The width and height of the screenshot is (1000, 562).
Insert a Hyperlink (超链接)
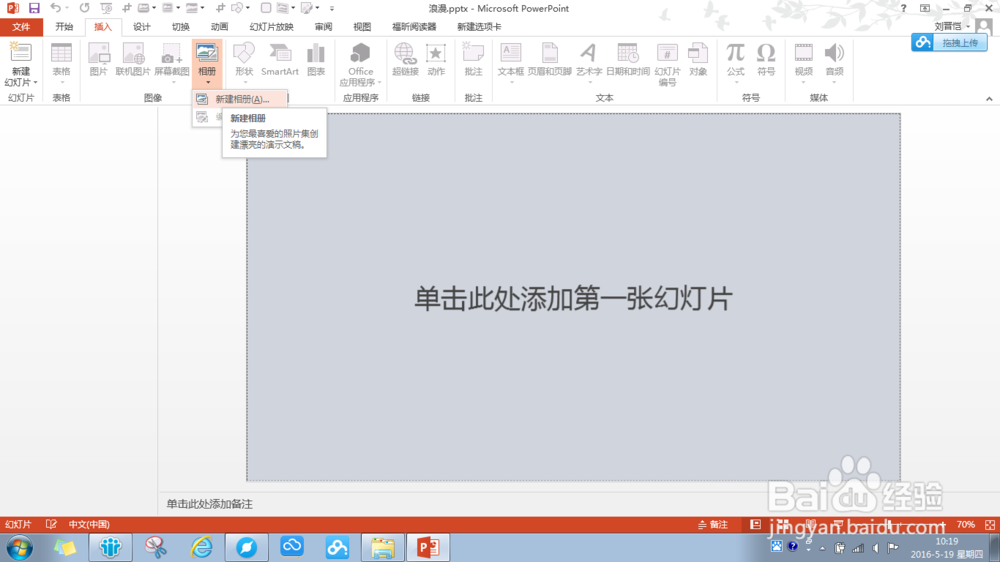[405, 59]
